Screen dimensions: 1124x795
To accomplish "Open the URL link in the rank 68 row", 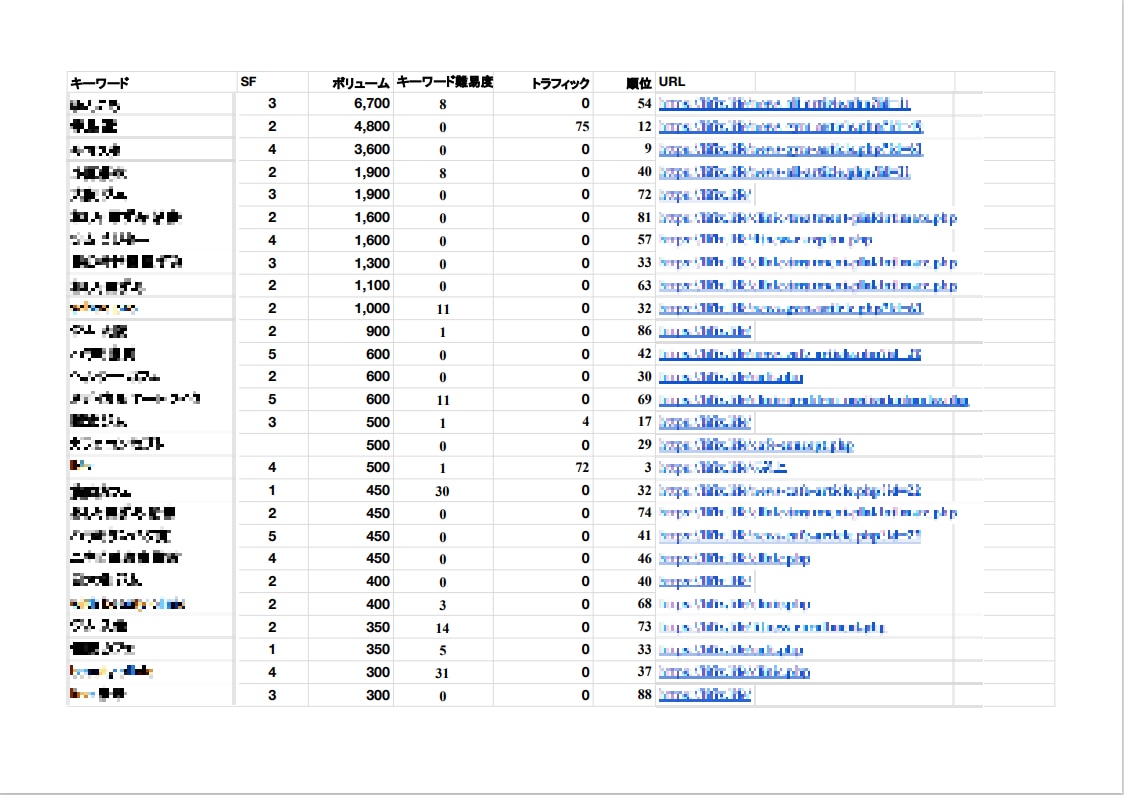I will coord(735,604).
